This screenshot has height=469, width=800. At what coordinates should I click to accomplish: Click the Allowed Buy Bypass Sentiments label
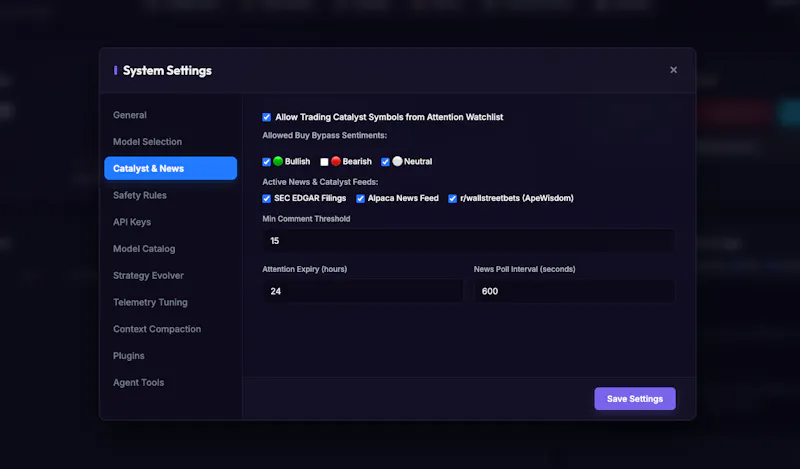pyautogui.click(x=324, y=135)
